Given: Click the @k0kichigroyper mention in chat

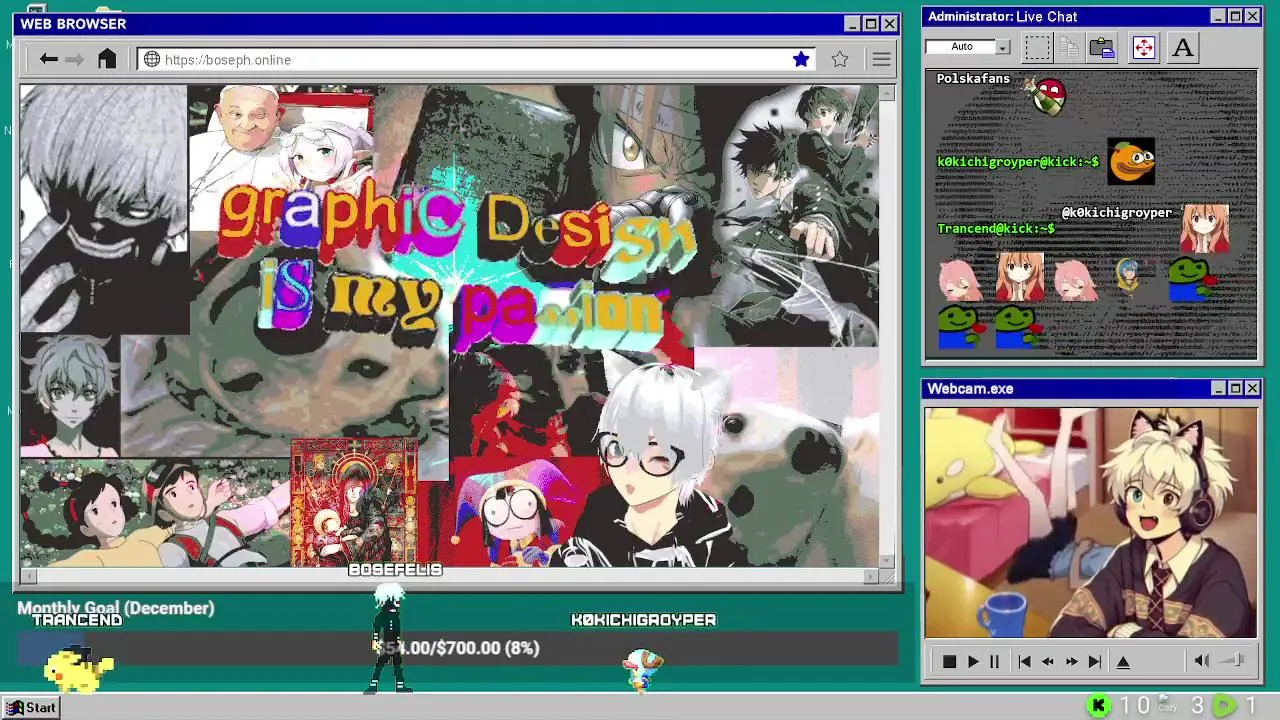Looking at the screenshot, I should click(x=1116, y=213).
